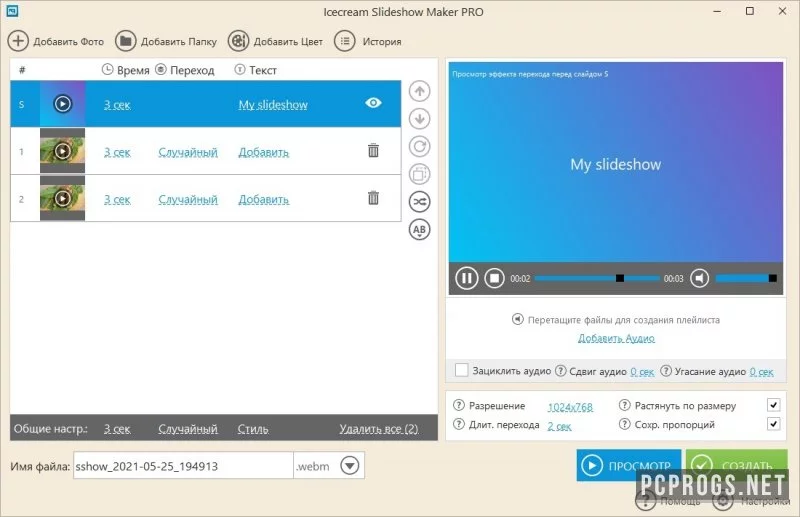Click the rotate slide icon
Screen dimensions: 800x517
click(419, 146)
